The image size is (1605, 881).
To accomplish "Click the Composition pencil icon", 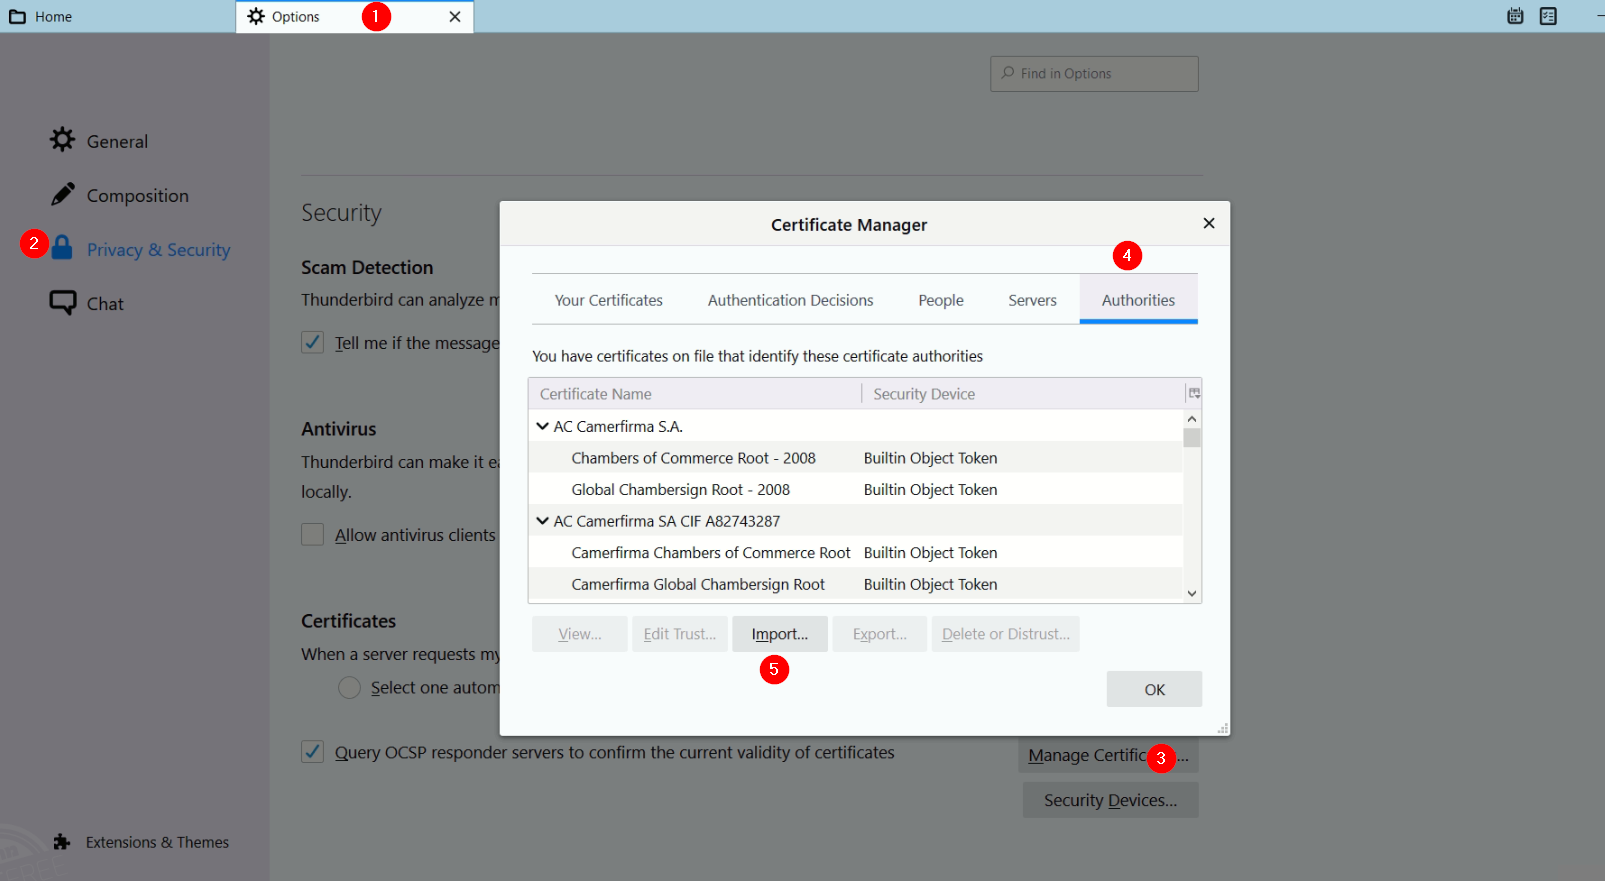I will [62, 194].
